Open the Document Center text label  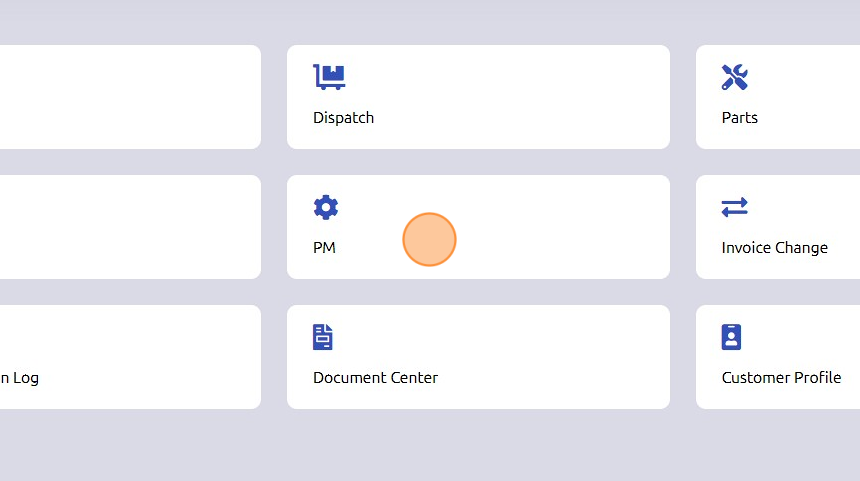(375, 378)
